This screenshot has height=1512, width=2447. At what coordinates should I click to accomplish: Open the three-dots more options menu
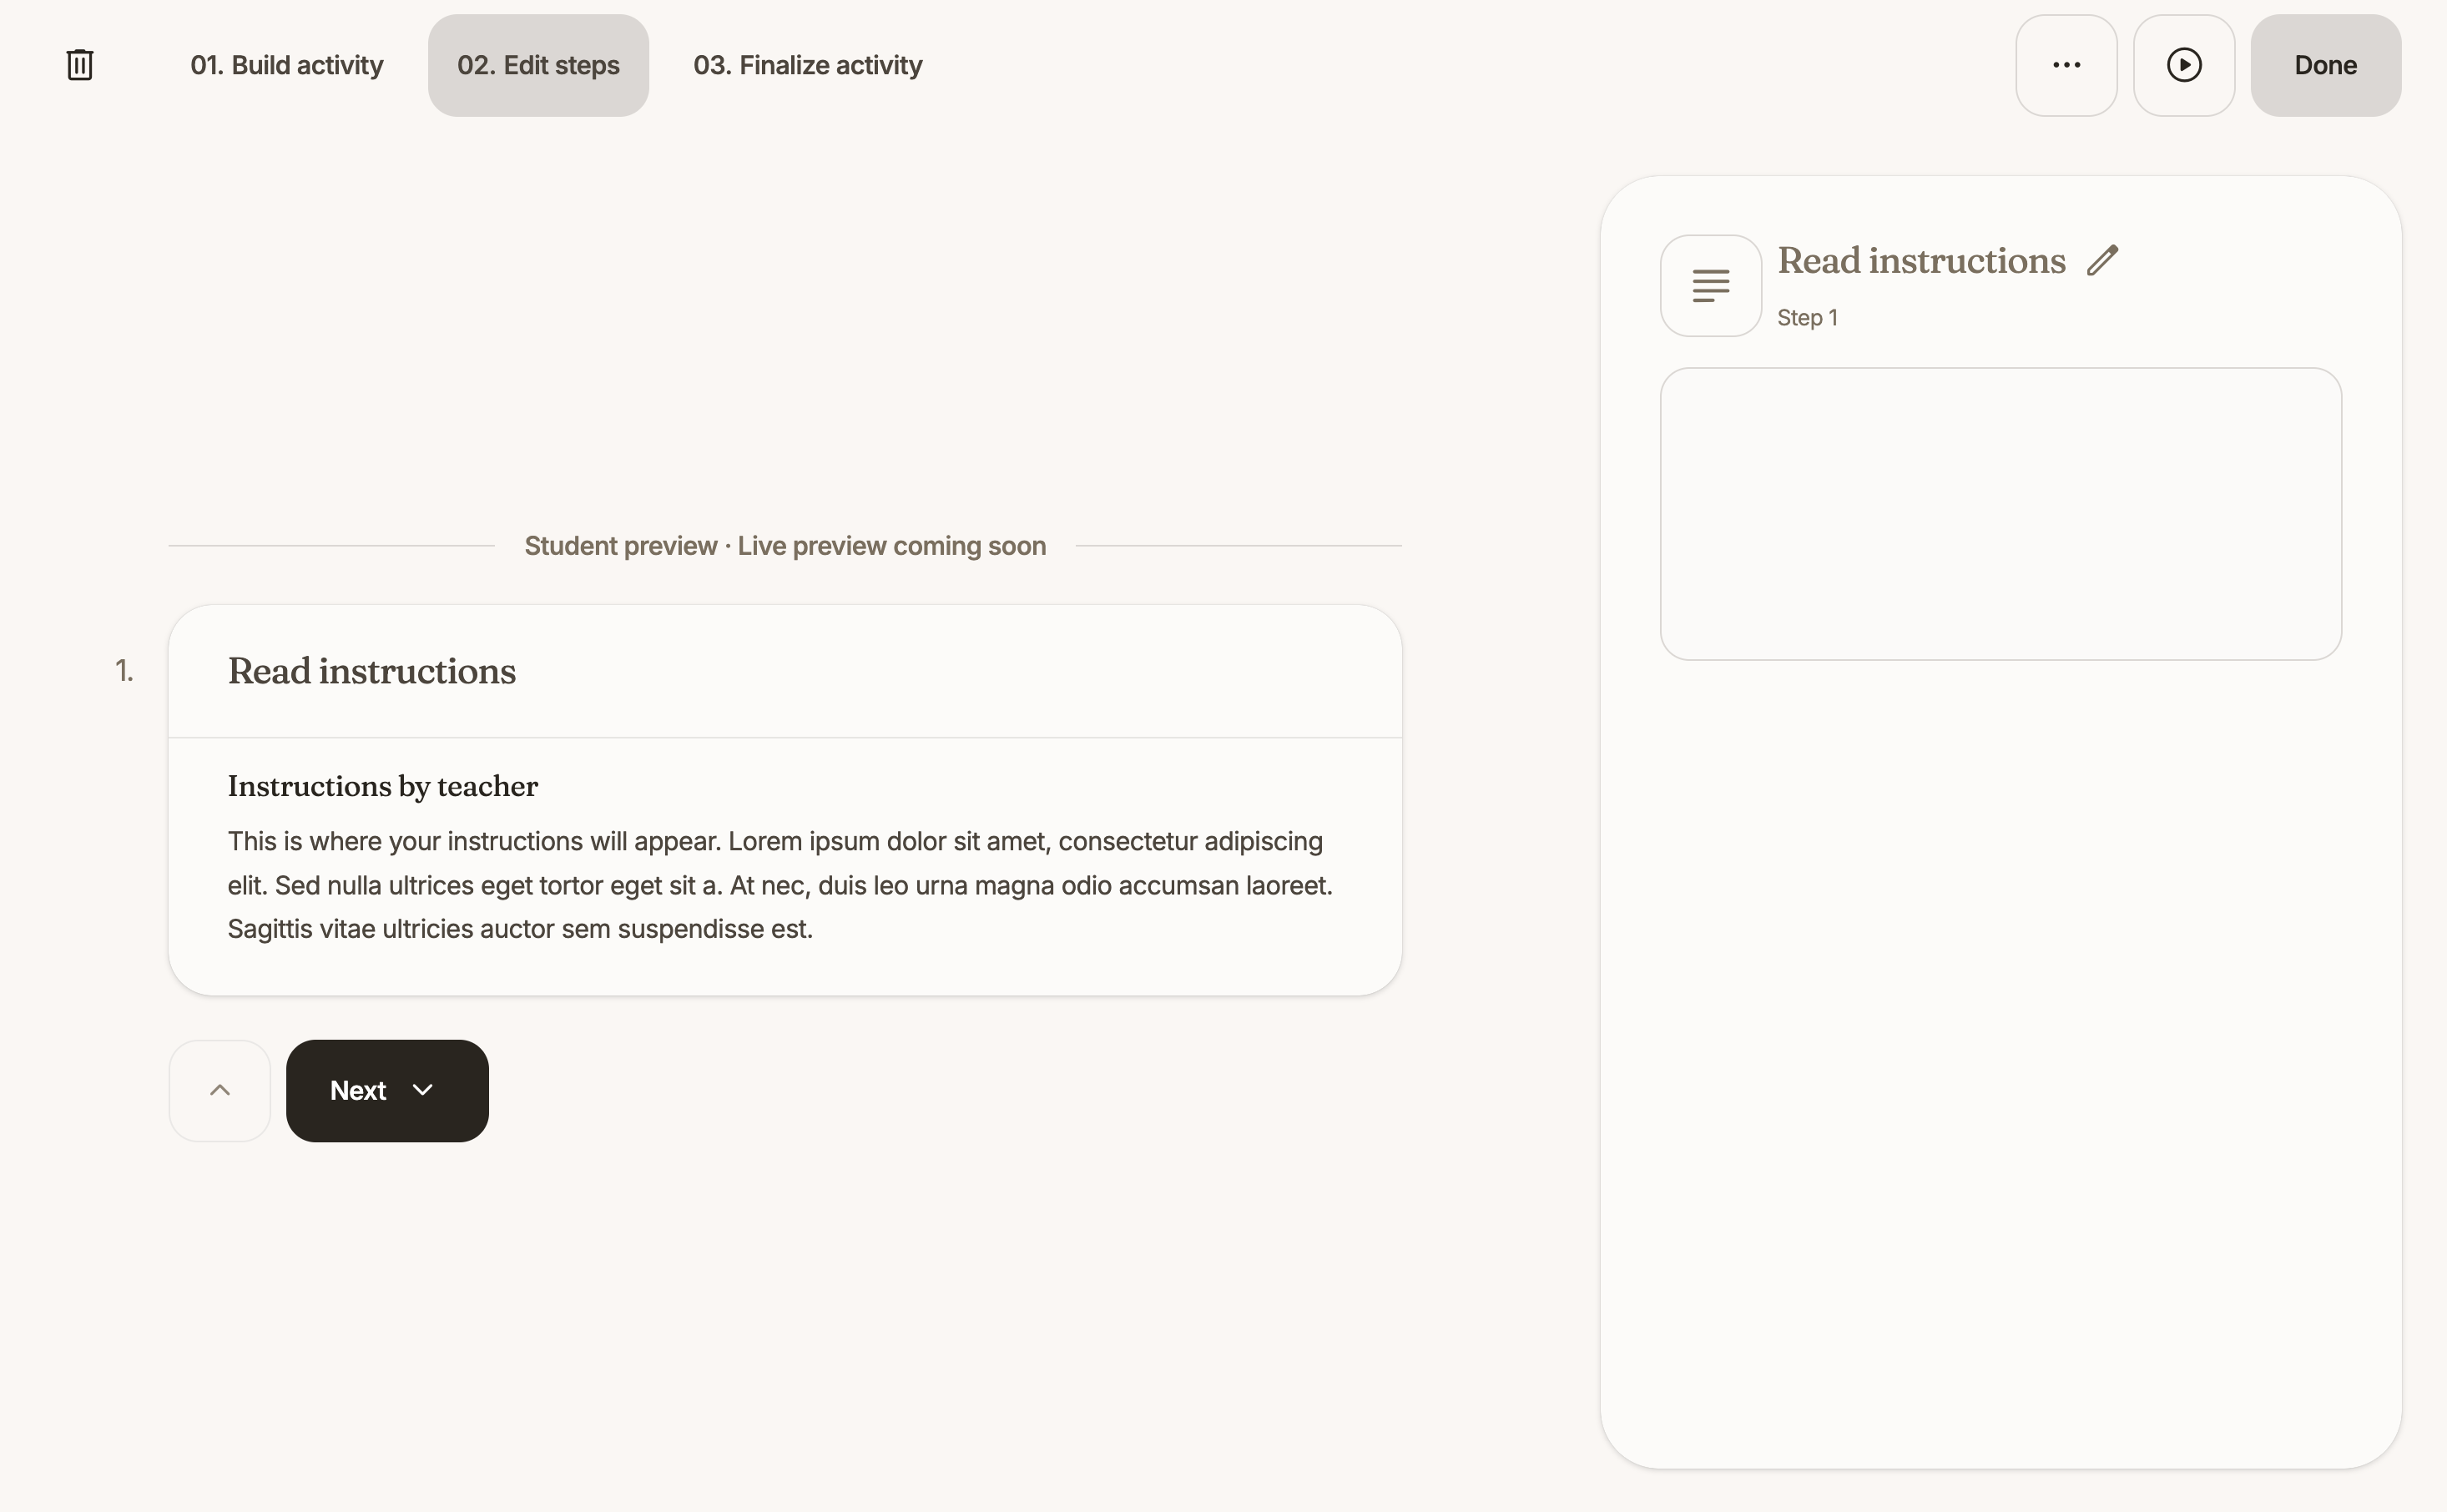(x=2066, y=65)
